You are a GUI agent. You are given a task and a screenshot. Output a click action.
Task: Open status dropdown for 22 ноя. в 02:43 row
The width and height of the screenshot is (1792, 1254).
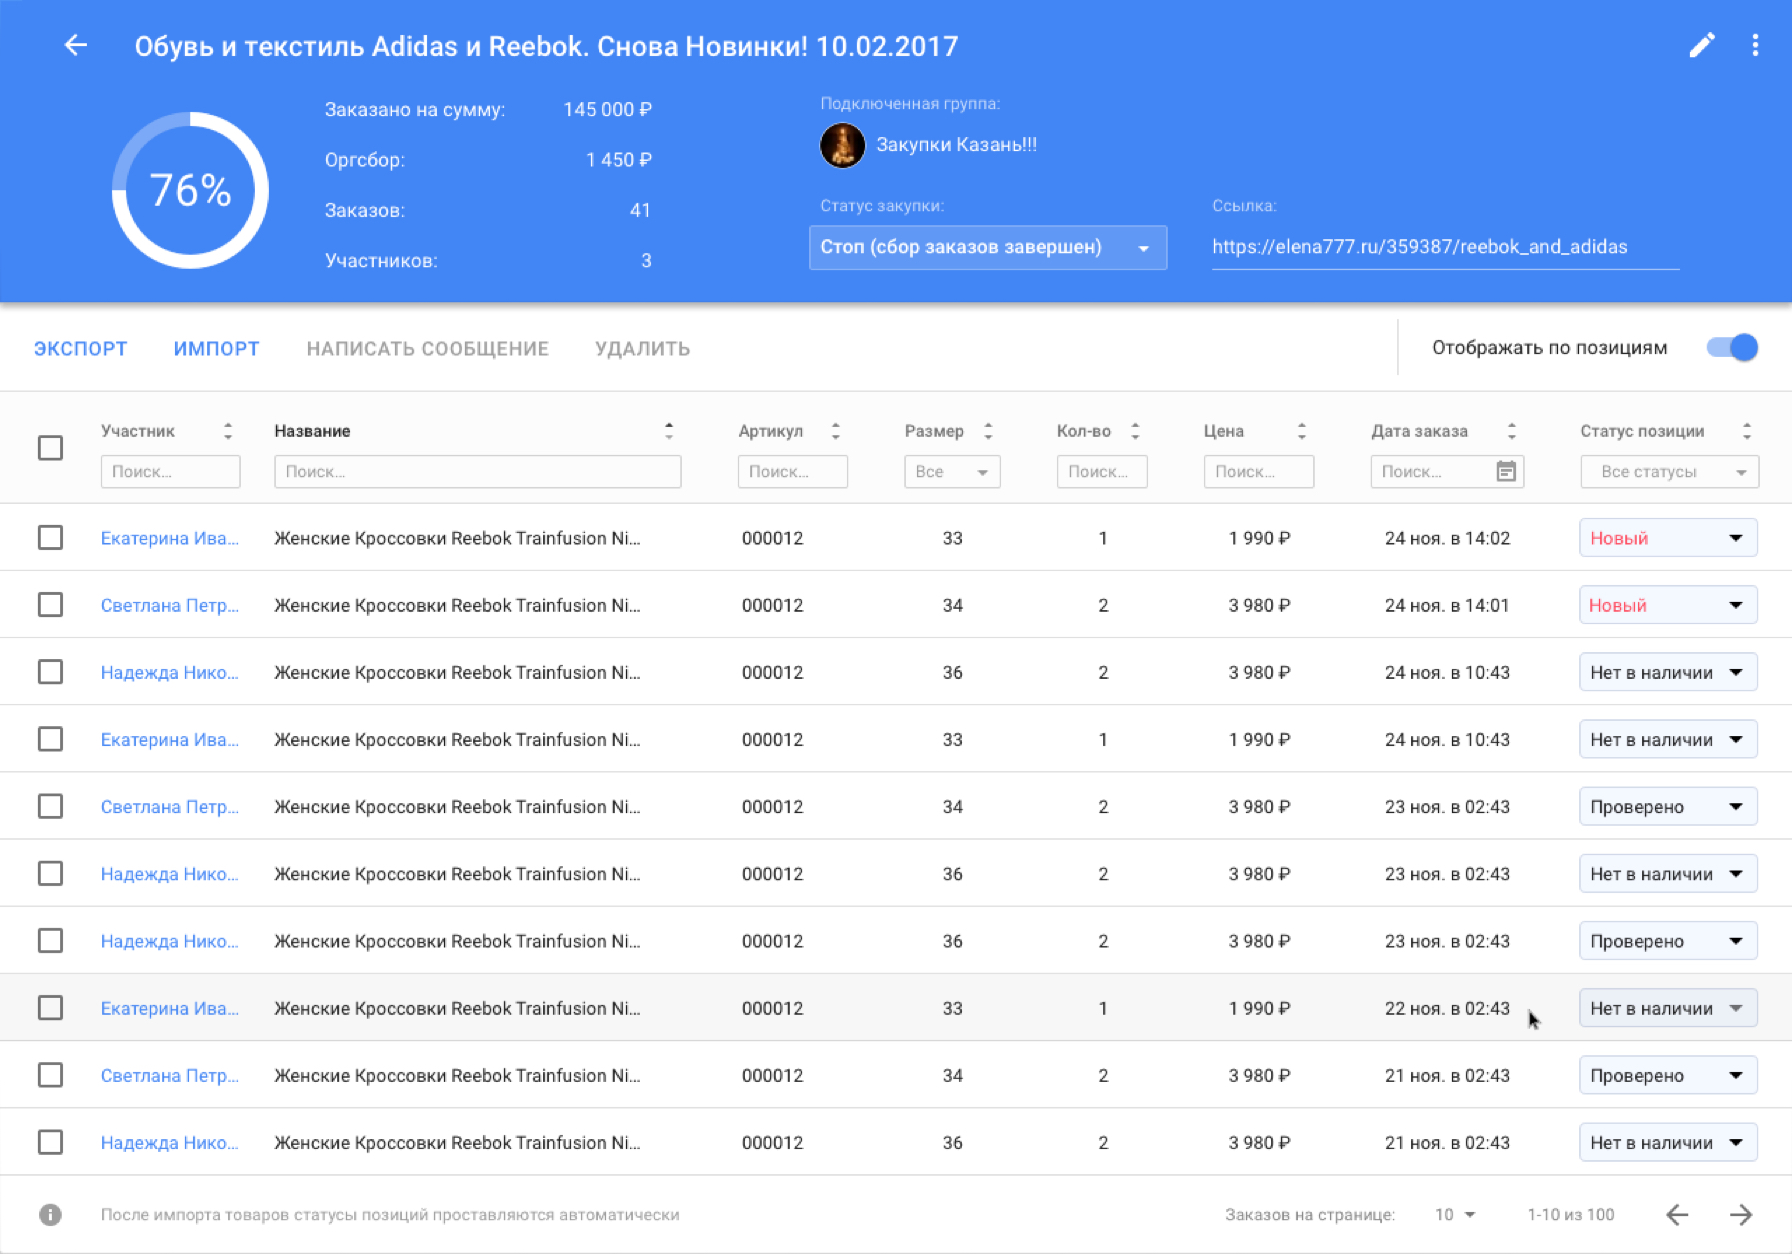(x=1668, y=1008)
